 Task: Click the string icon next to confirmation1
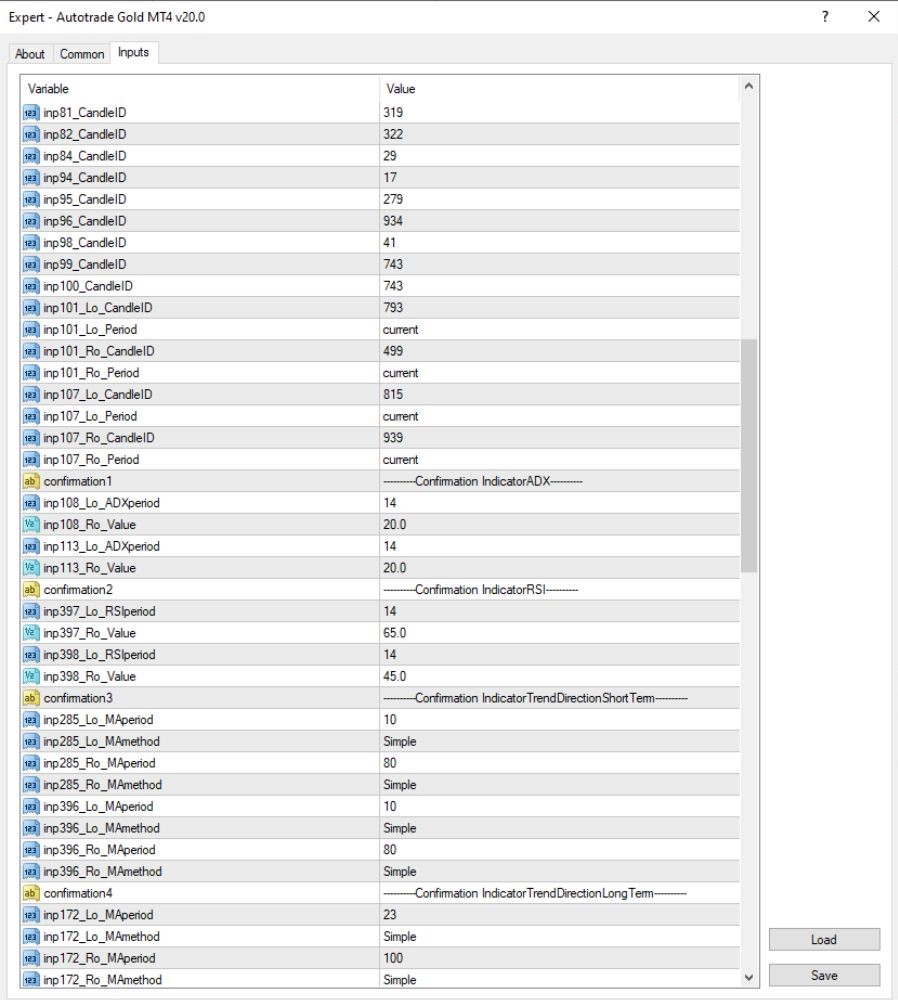[x=31, y=482]
